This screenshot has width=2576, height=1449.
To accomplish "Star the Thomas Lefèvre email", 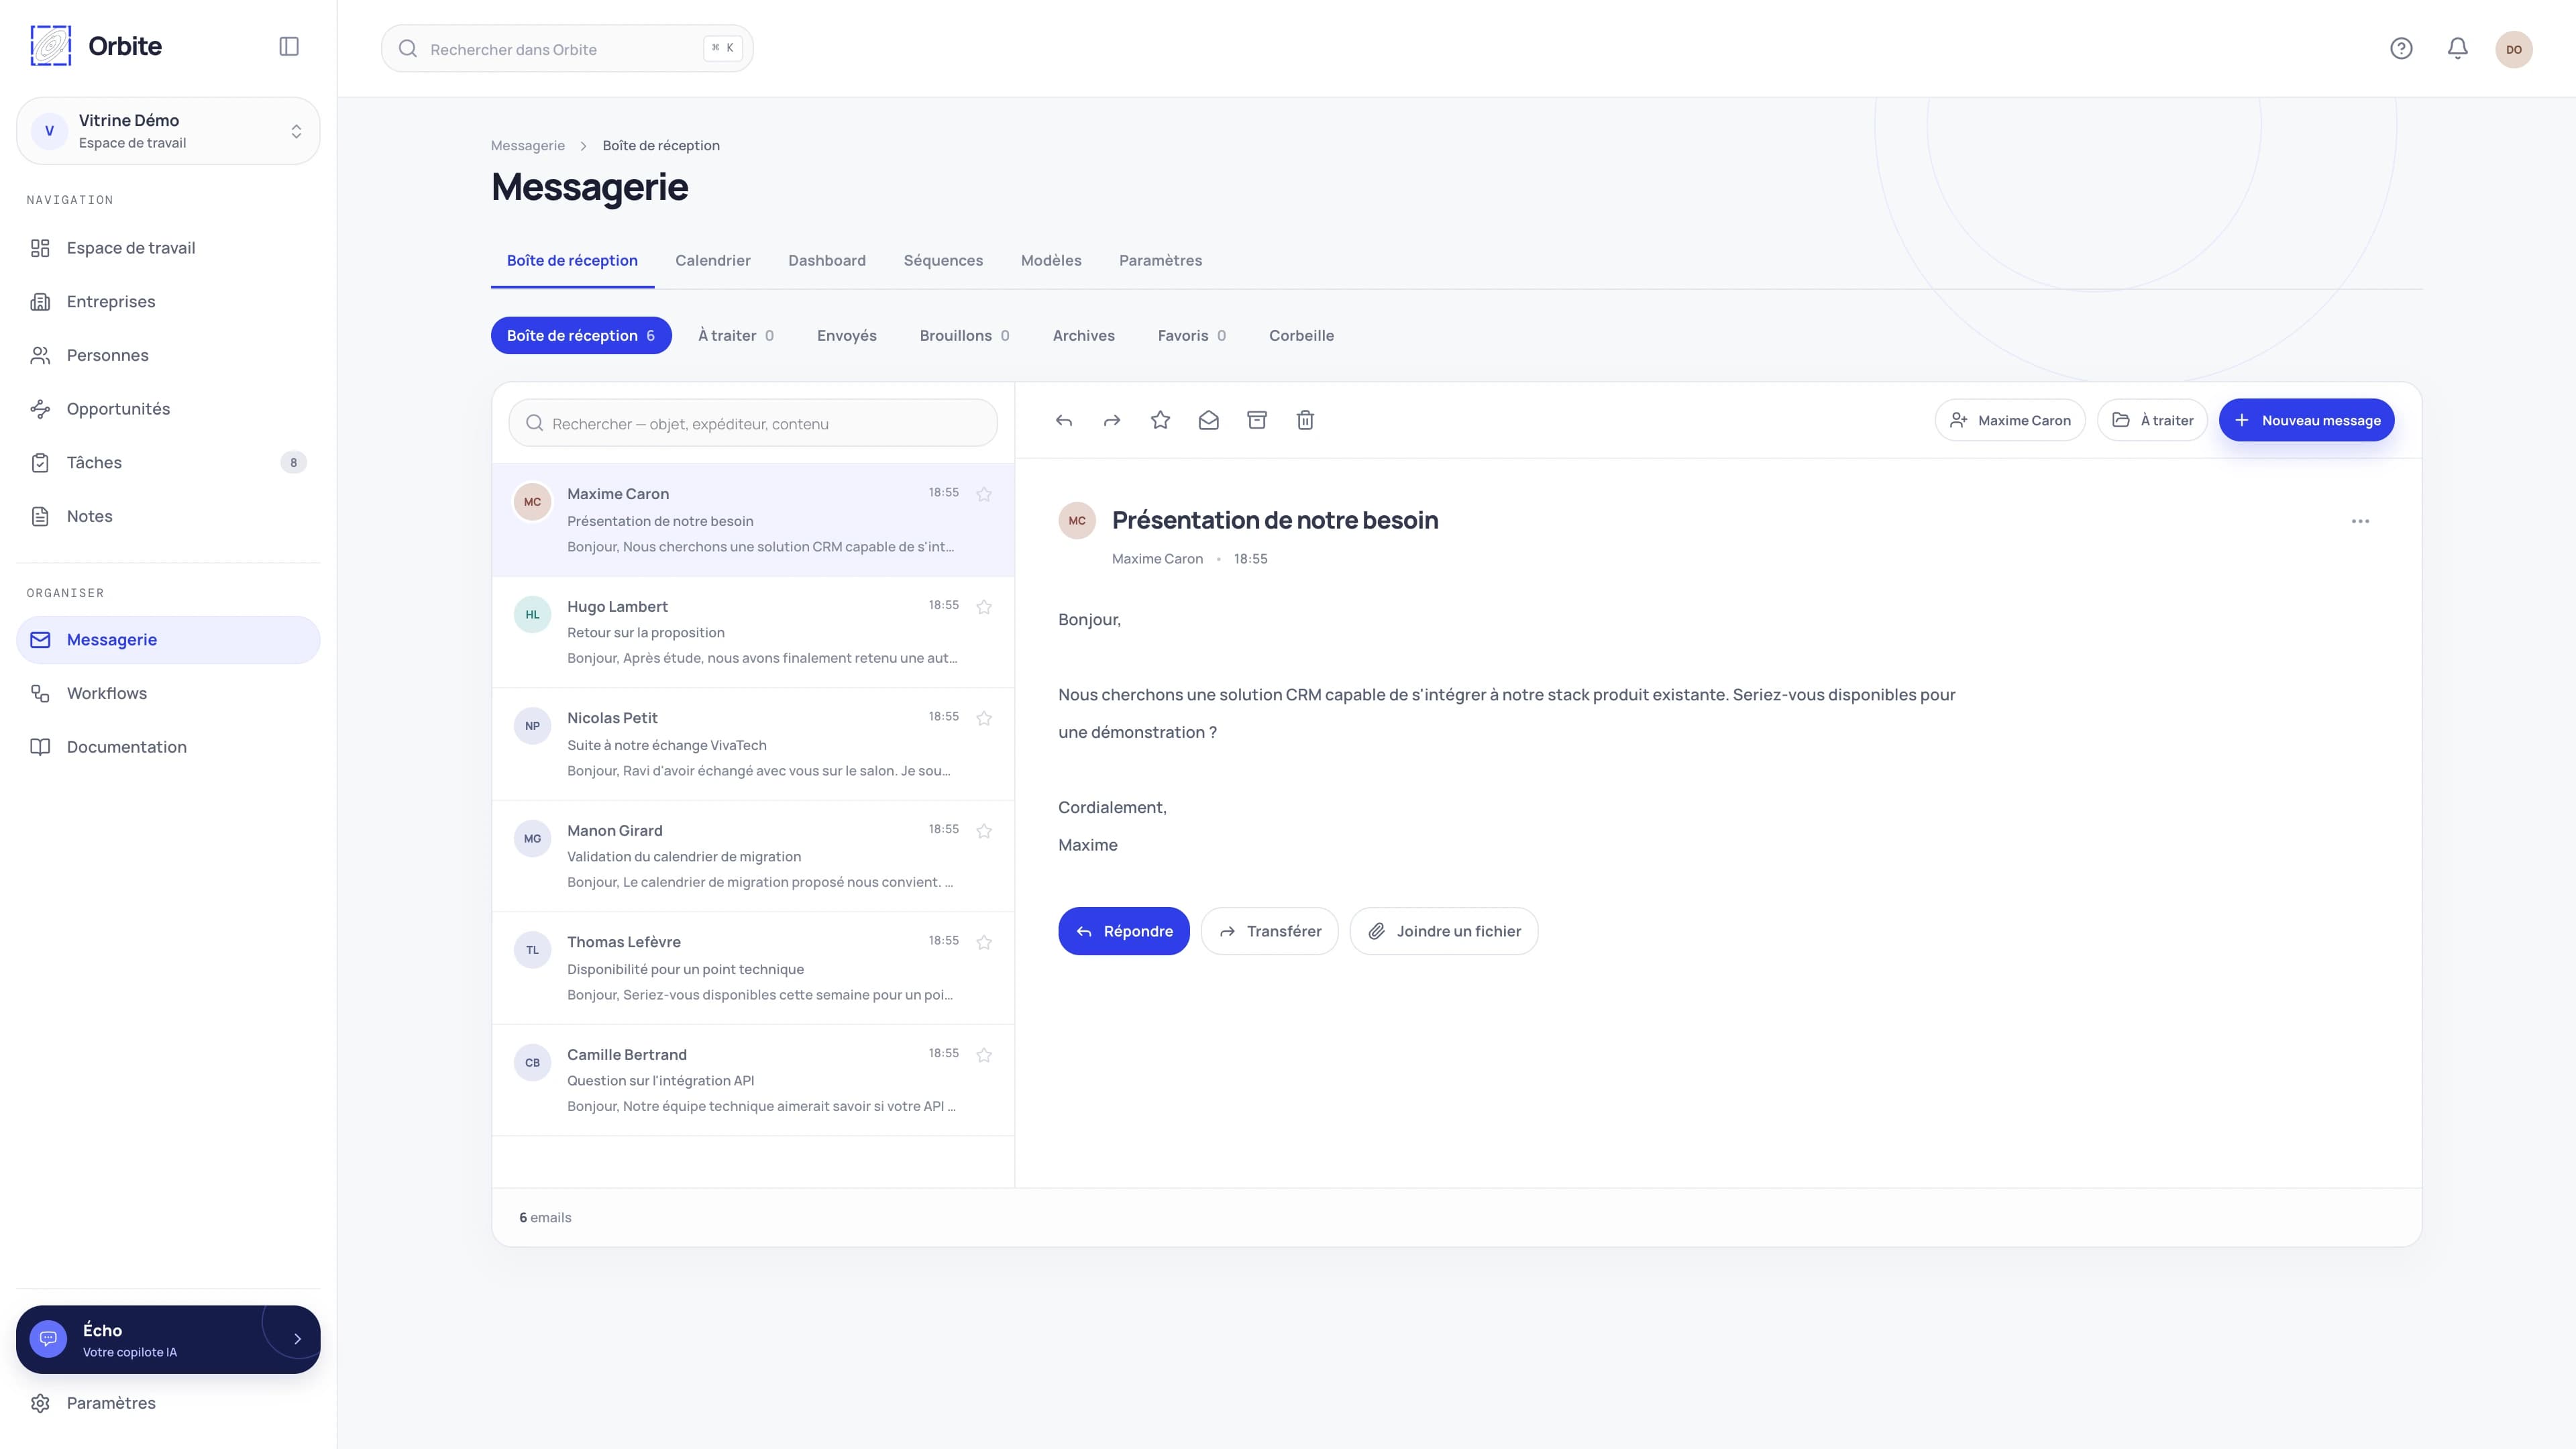I will 984,942.
